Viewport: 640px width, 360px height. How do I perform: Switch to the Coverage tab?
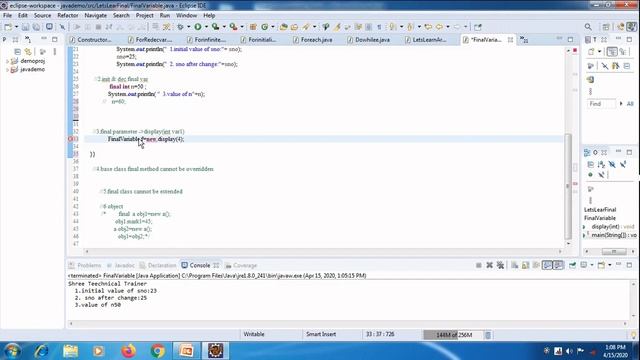click(x=241, y=265)
